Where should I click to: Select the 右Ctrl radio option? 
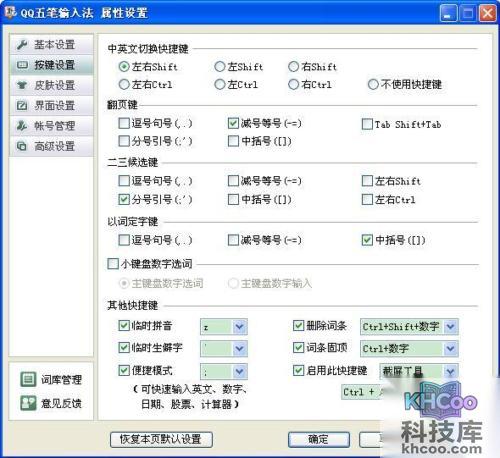click(x=293, y=84)
